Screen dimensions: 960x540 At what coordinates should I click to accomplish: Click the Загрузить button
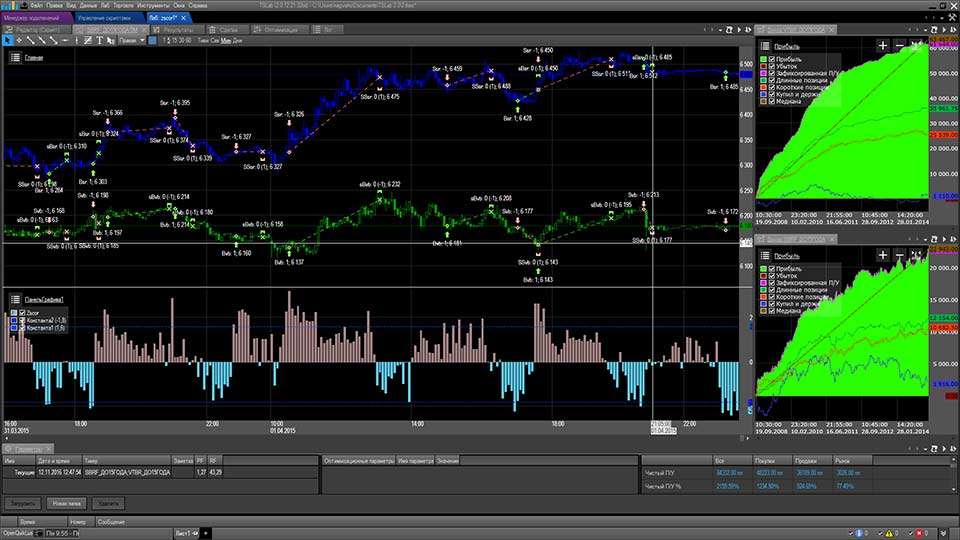[x=23, y=503]
